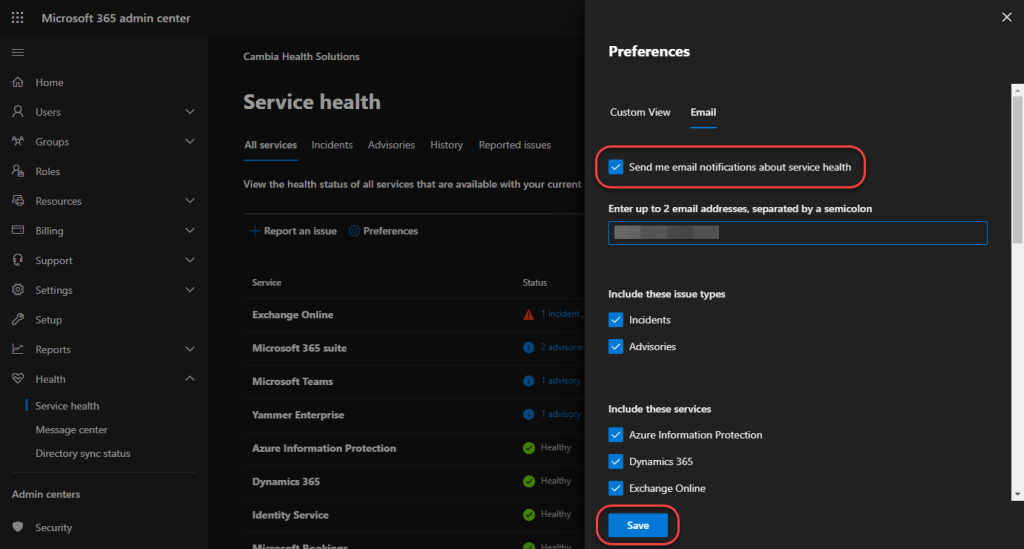This screenshot has height=549, width=1024.
Task: Uncheck Send me email notifications checkbox
Action: (x=616, y=167)
